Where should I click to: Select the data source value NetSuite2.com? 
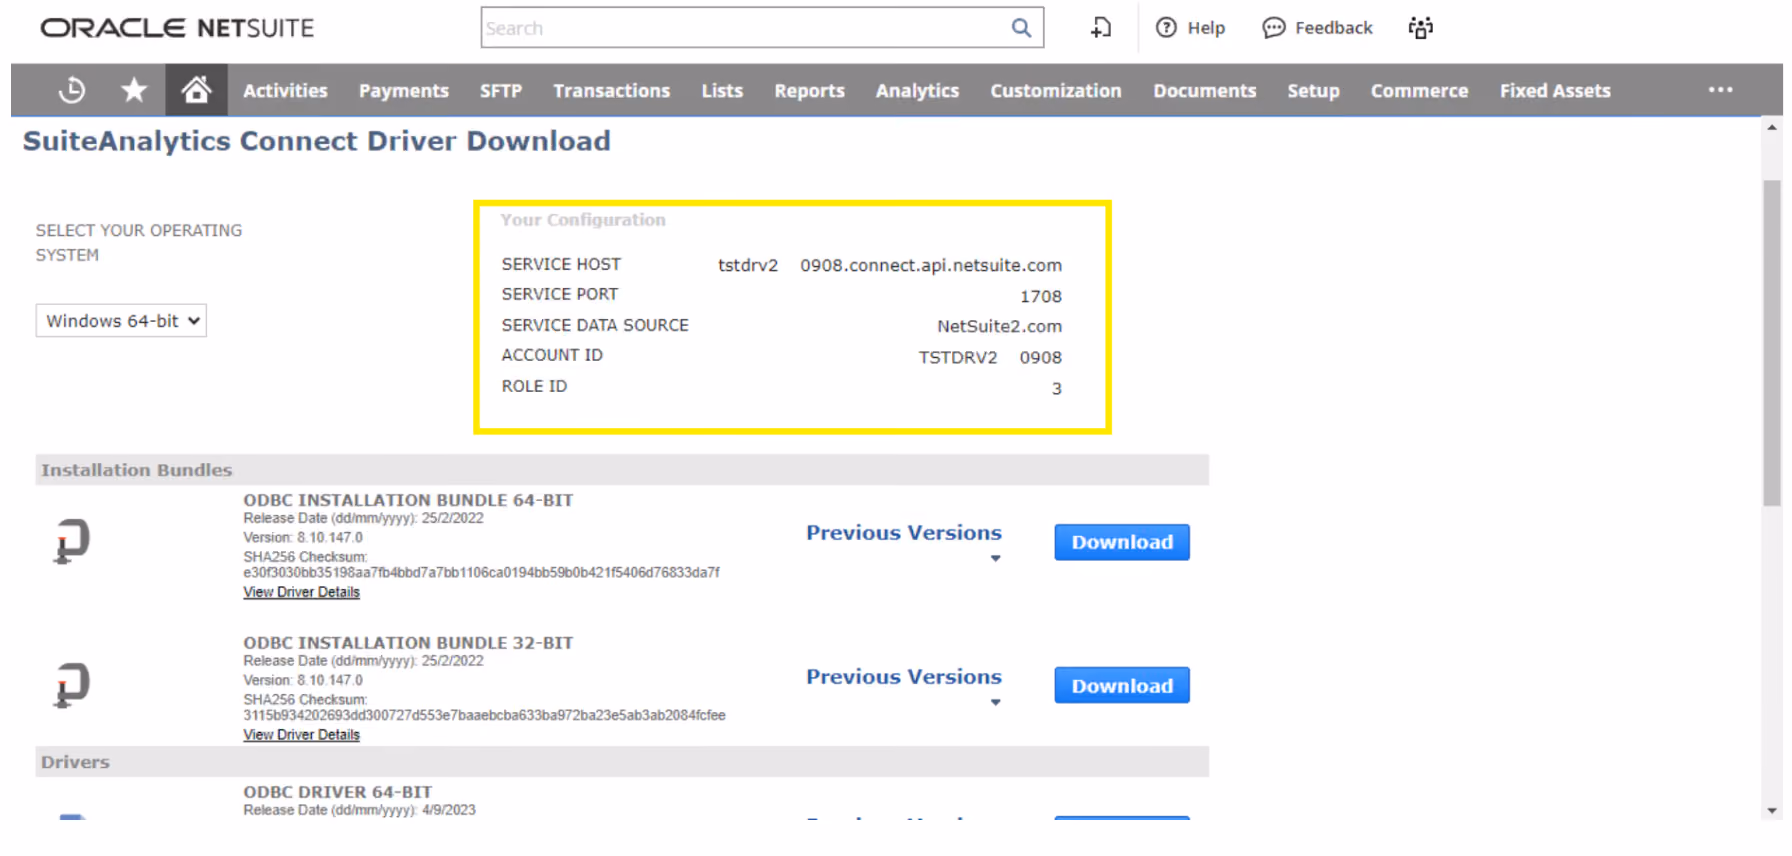pyautogui.click(x=999, y=326)
